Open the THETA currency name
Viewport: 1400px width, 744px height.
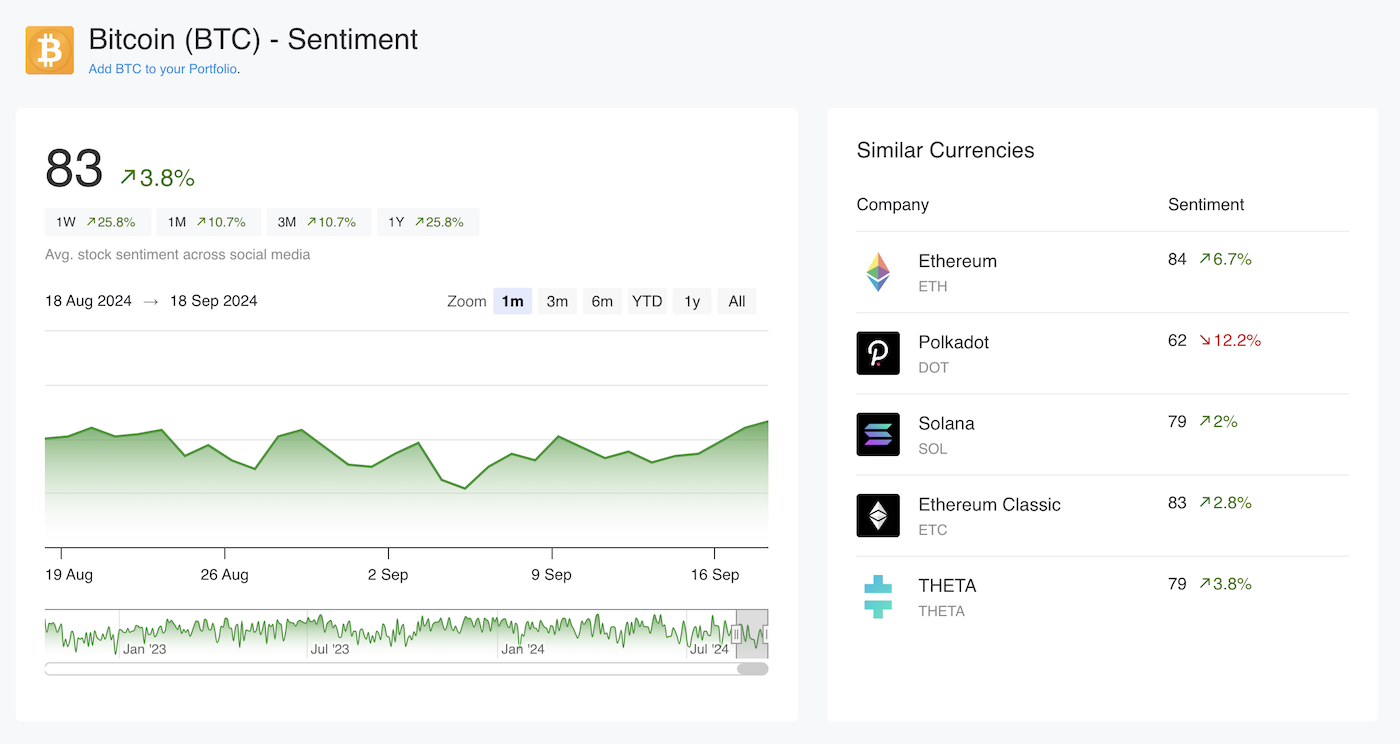point(948,585)
